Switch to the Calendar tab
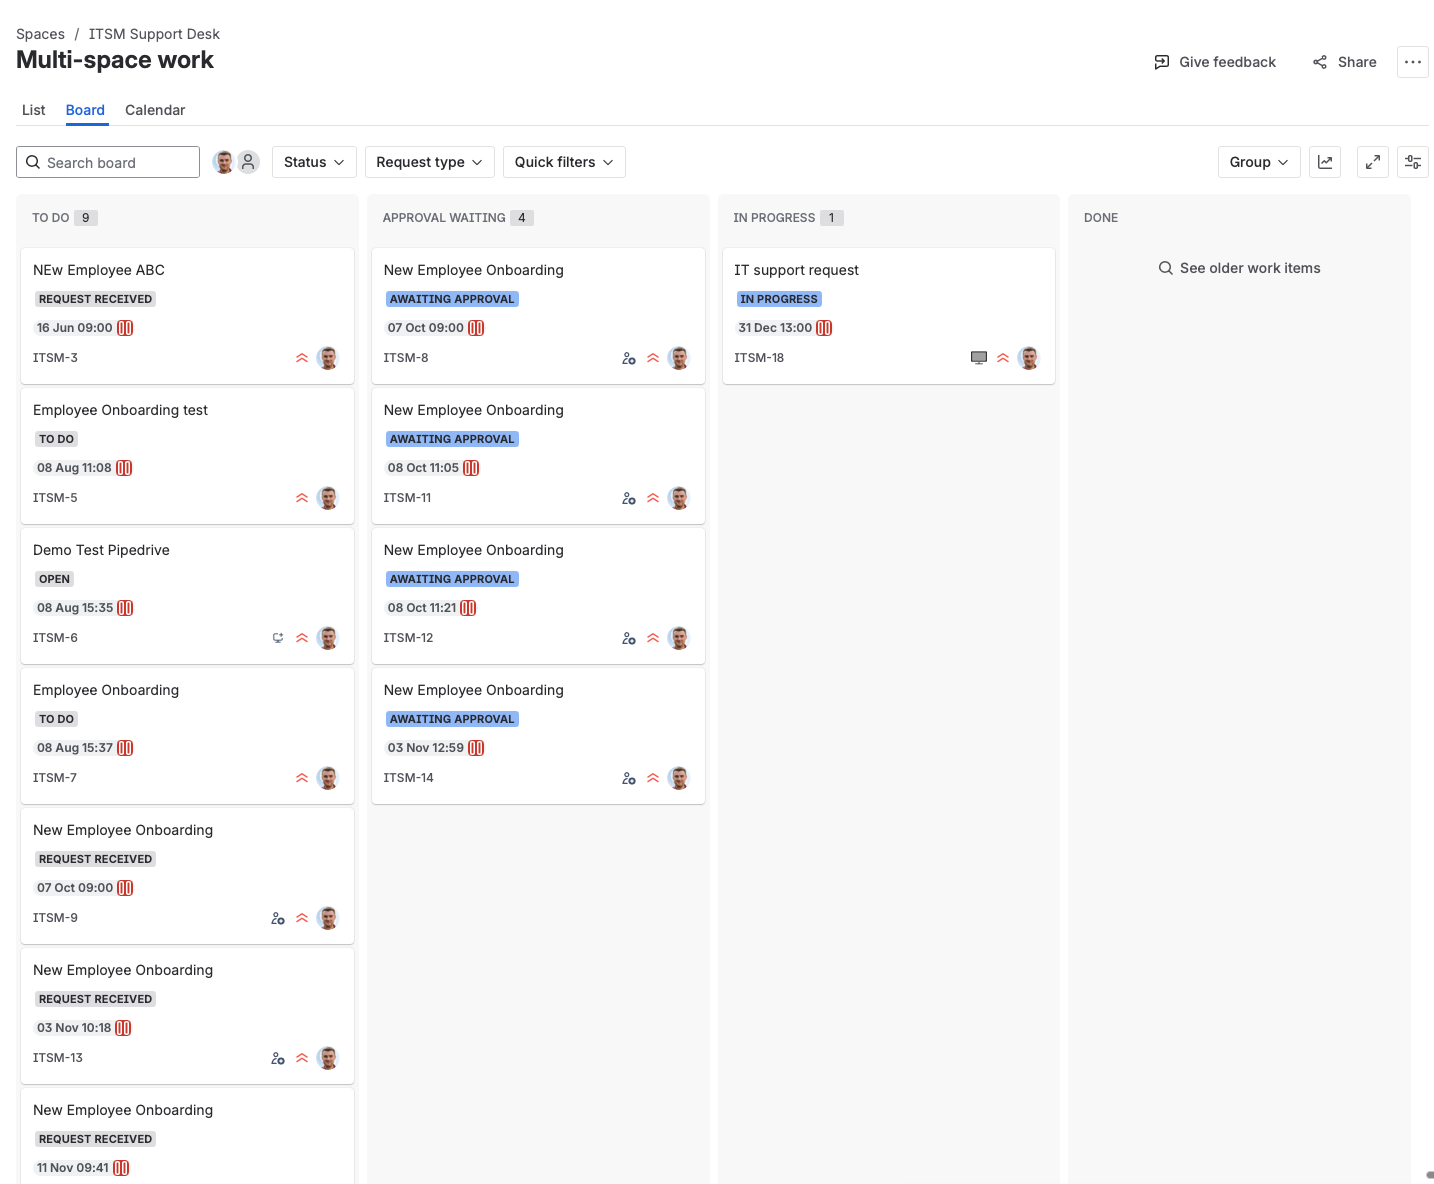The image size is (1434, 1184). (155, 110)
